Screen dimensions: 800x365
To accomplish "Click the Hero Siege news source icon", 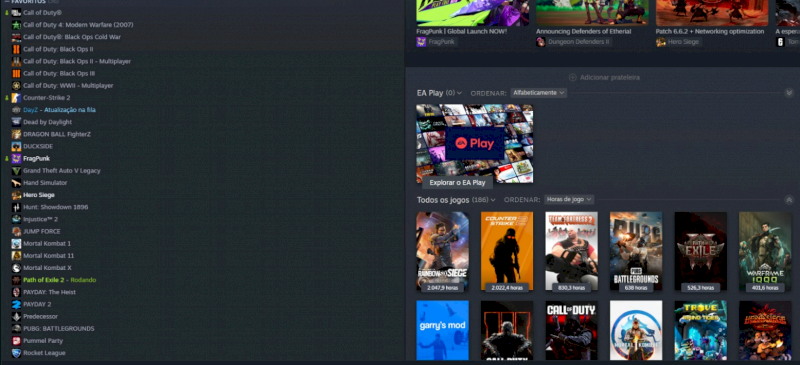I will click(661, 42).
